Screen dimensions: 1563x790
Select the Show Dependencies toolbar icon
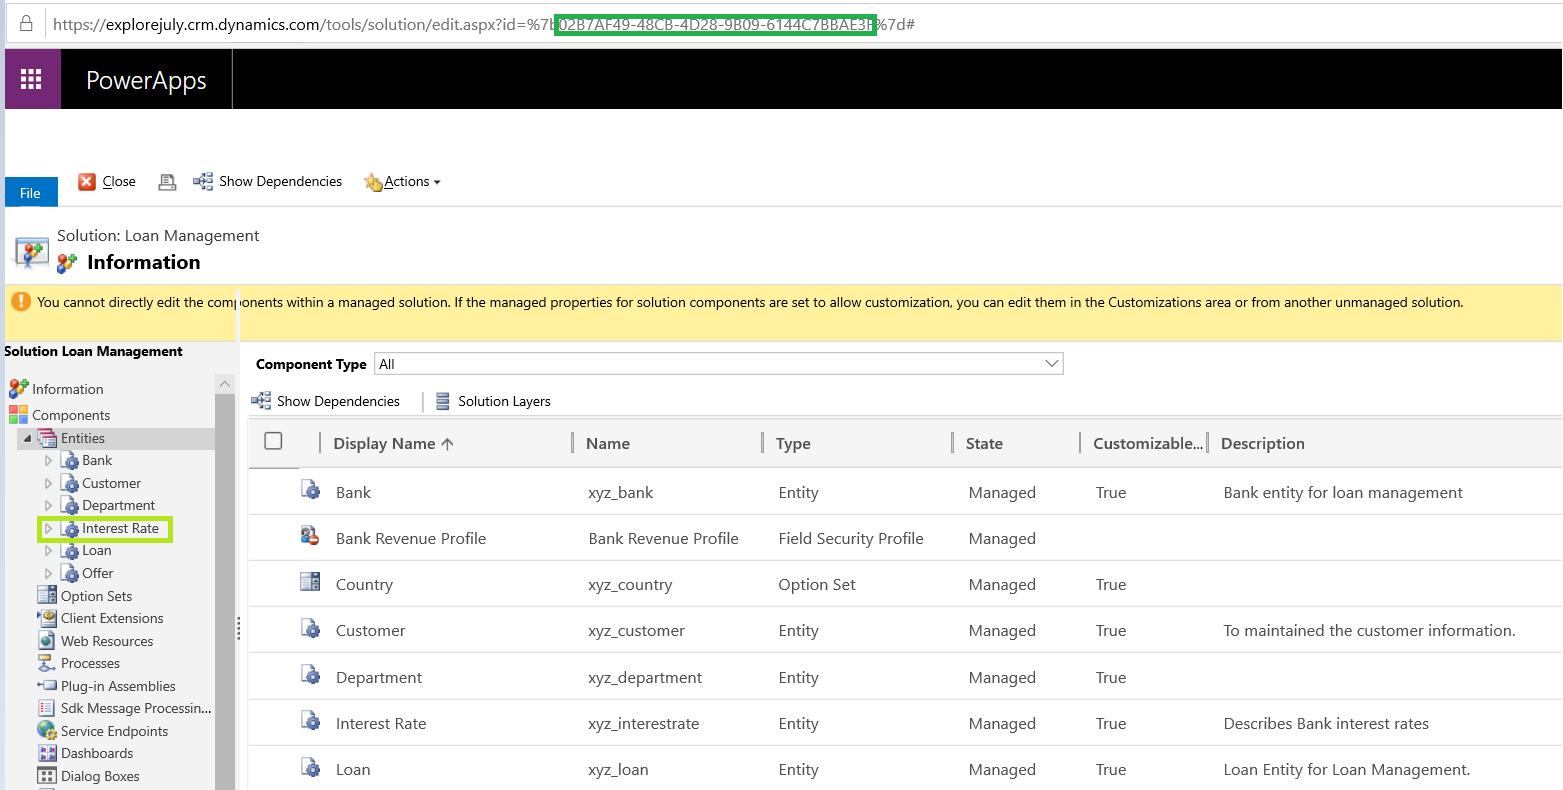tap(268, 181)
